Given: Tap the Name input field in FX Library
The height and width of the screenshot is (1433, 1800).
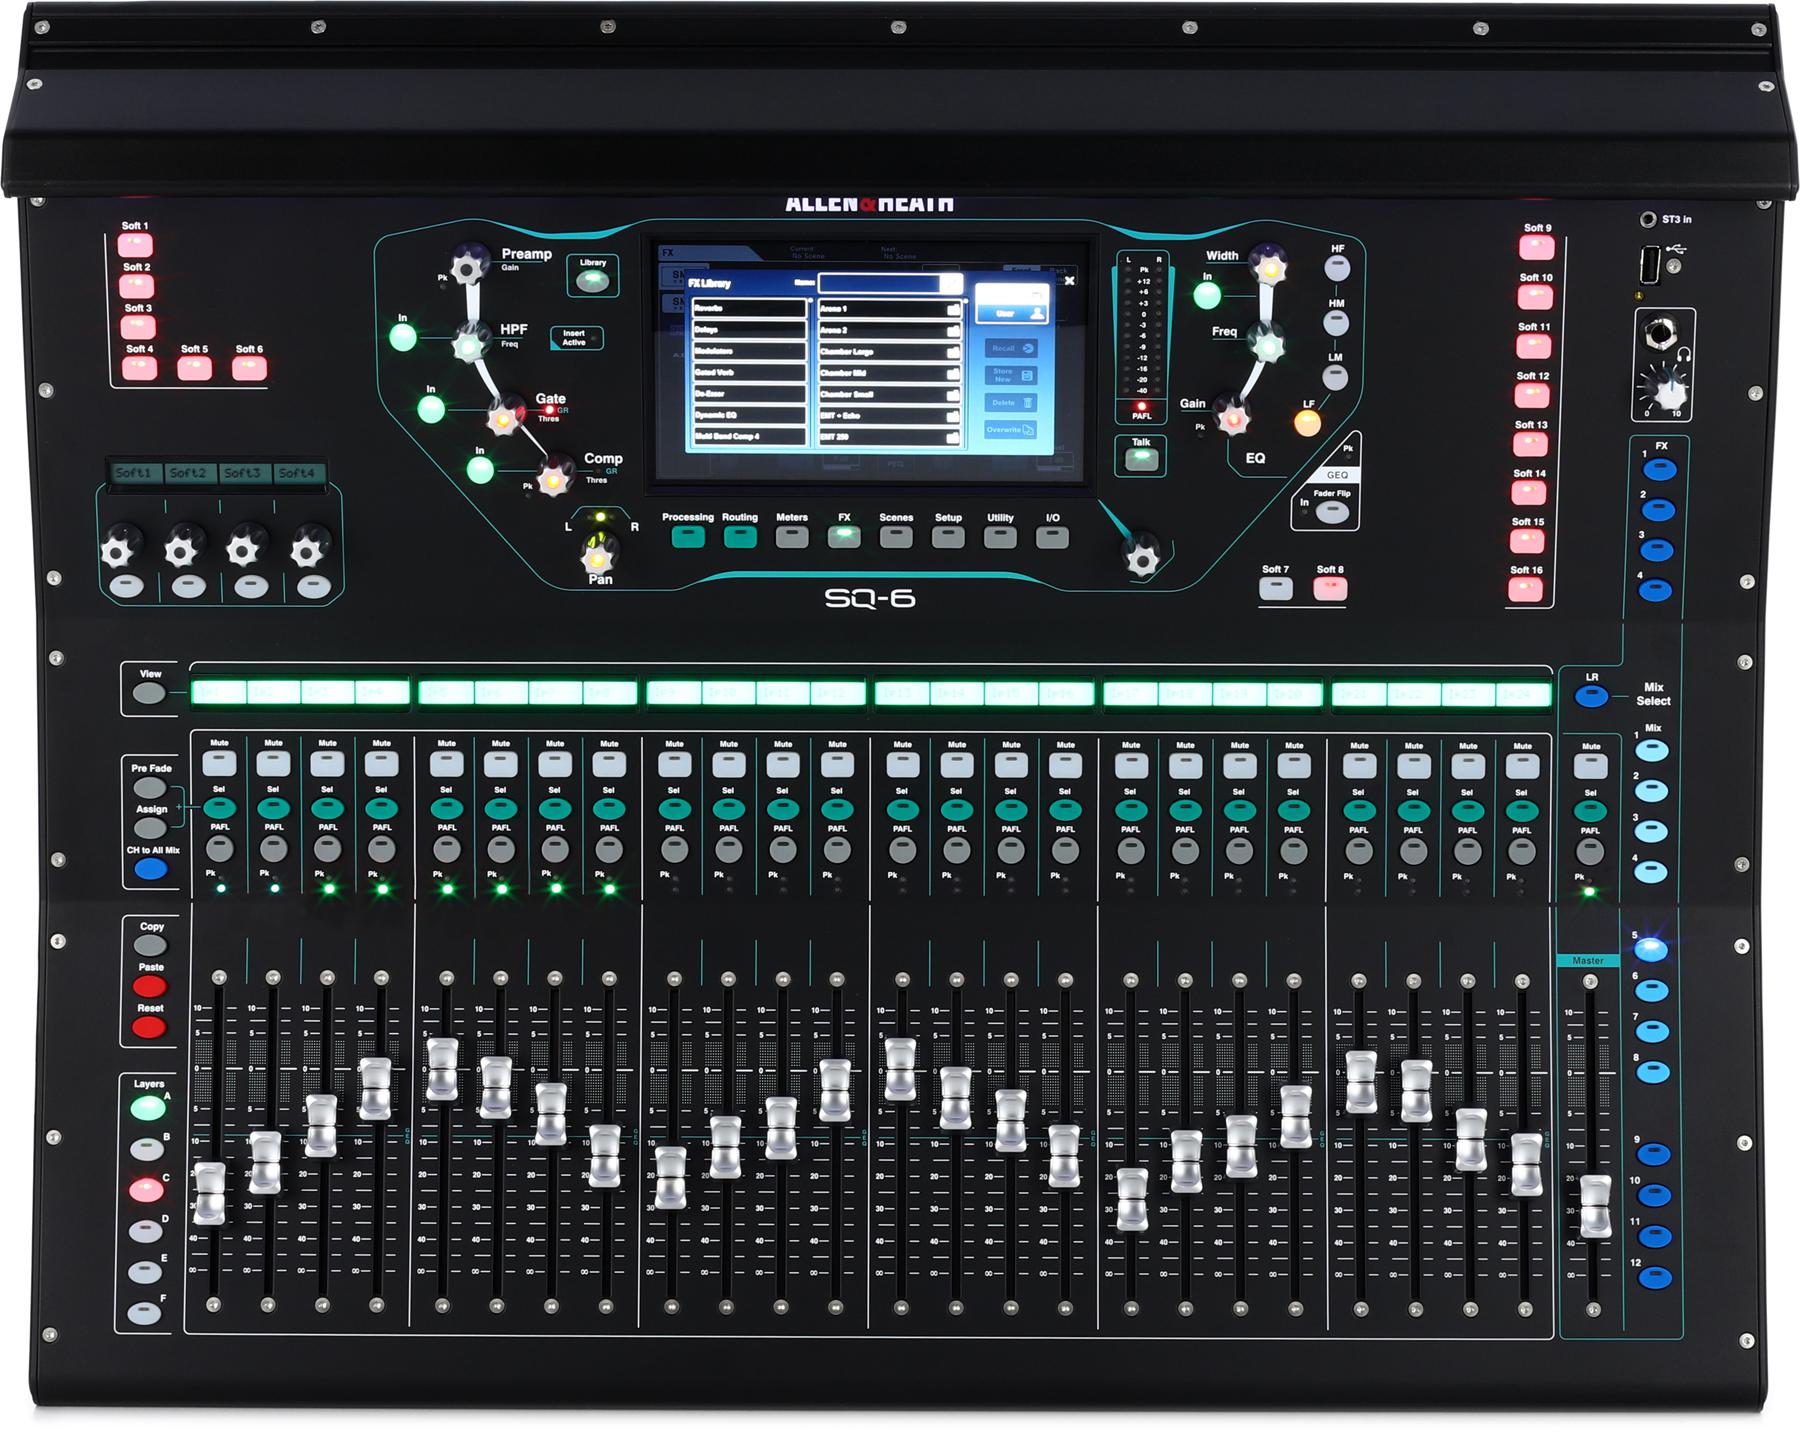Looking at the screenshot, I should click(880, 284).
